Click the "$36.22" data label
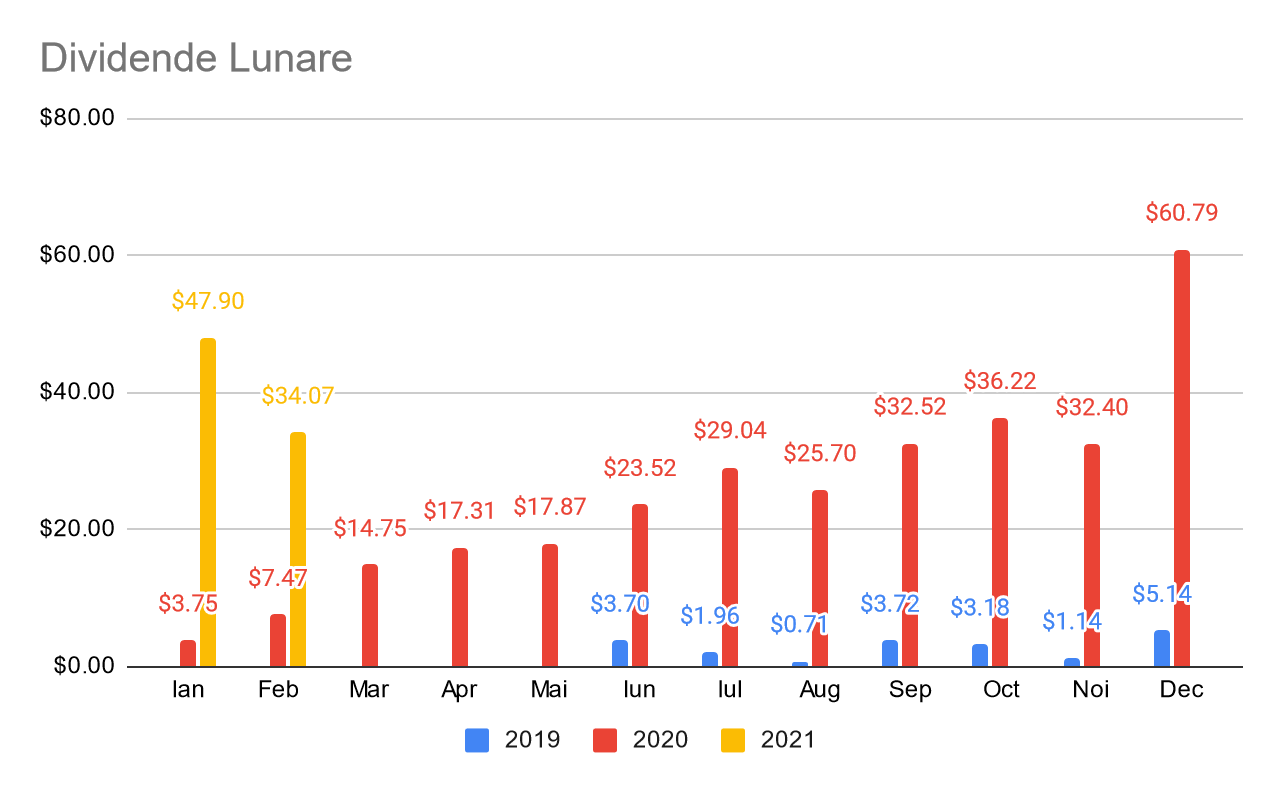 coord(1000,381)
